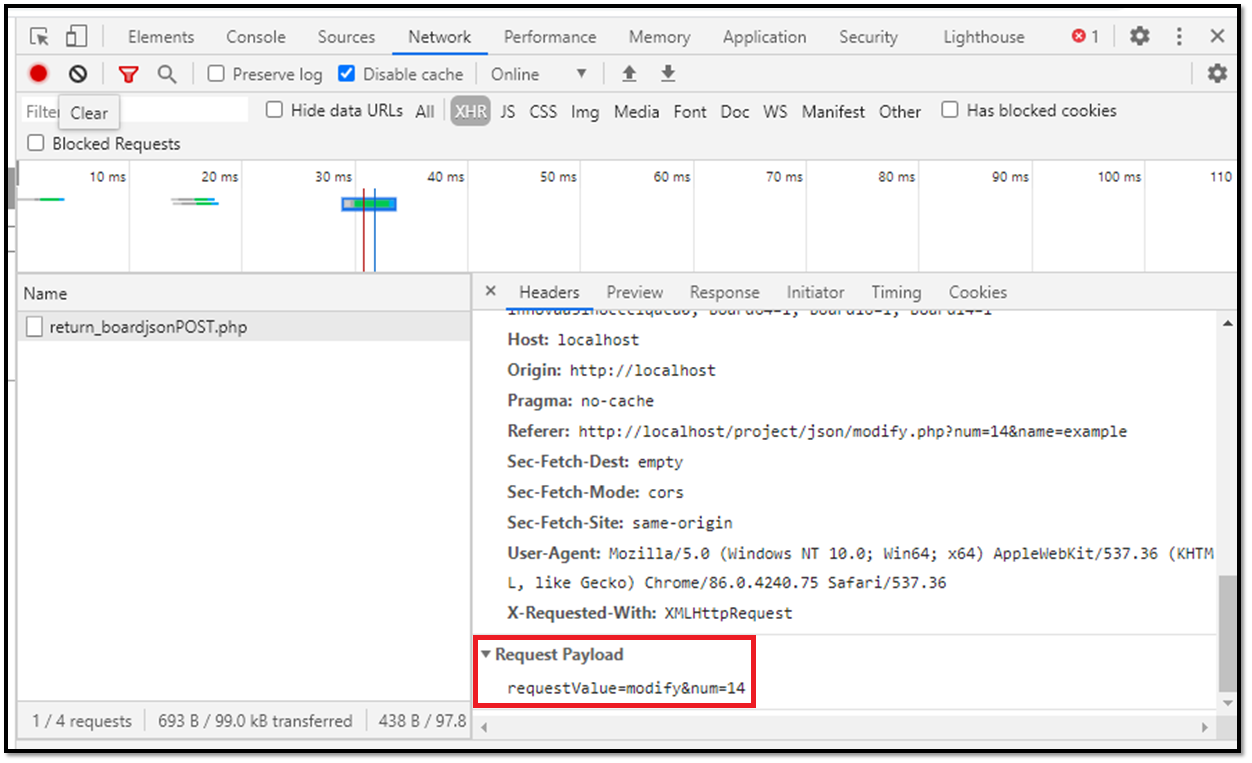This screenshot has height=763, width=1252.
Task: Open the DevTools three-dot menu
Action: [x=1179, y=37]
